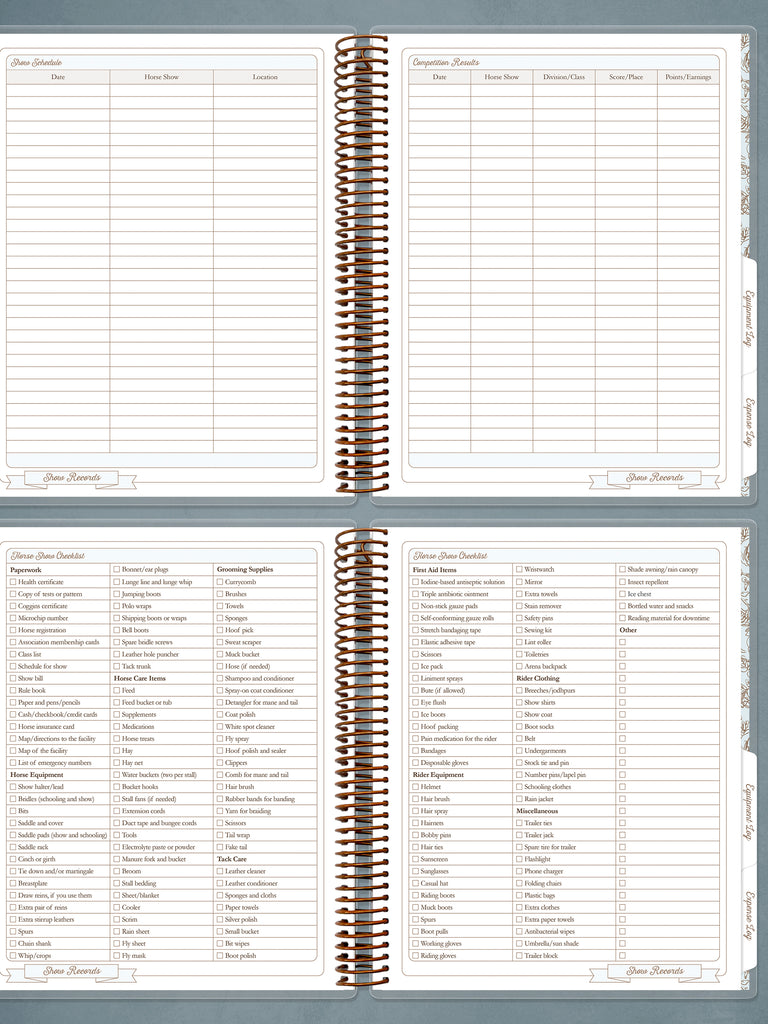The height and width of the screenshot is (1024, 768).
Task: Check the Insect repellent box
Action: click(622, 582)
